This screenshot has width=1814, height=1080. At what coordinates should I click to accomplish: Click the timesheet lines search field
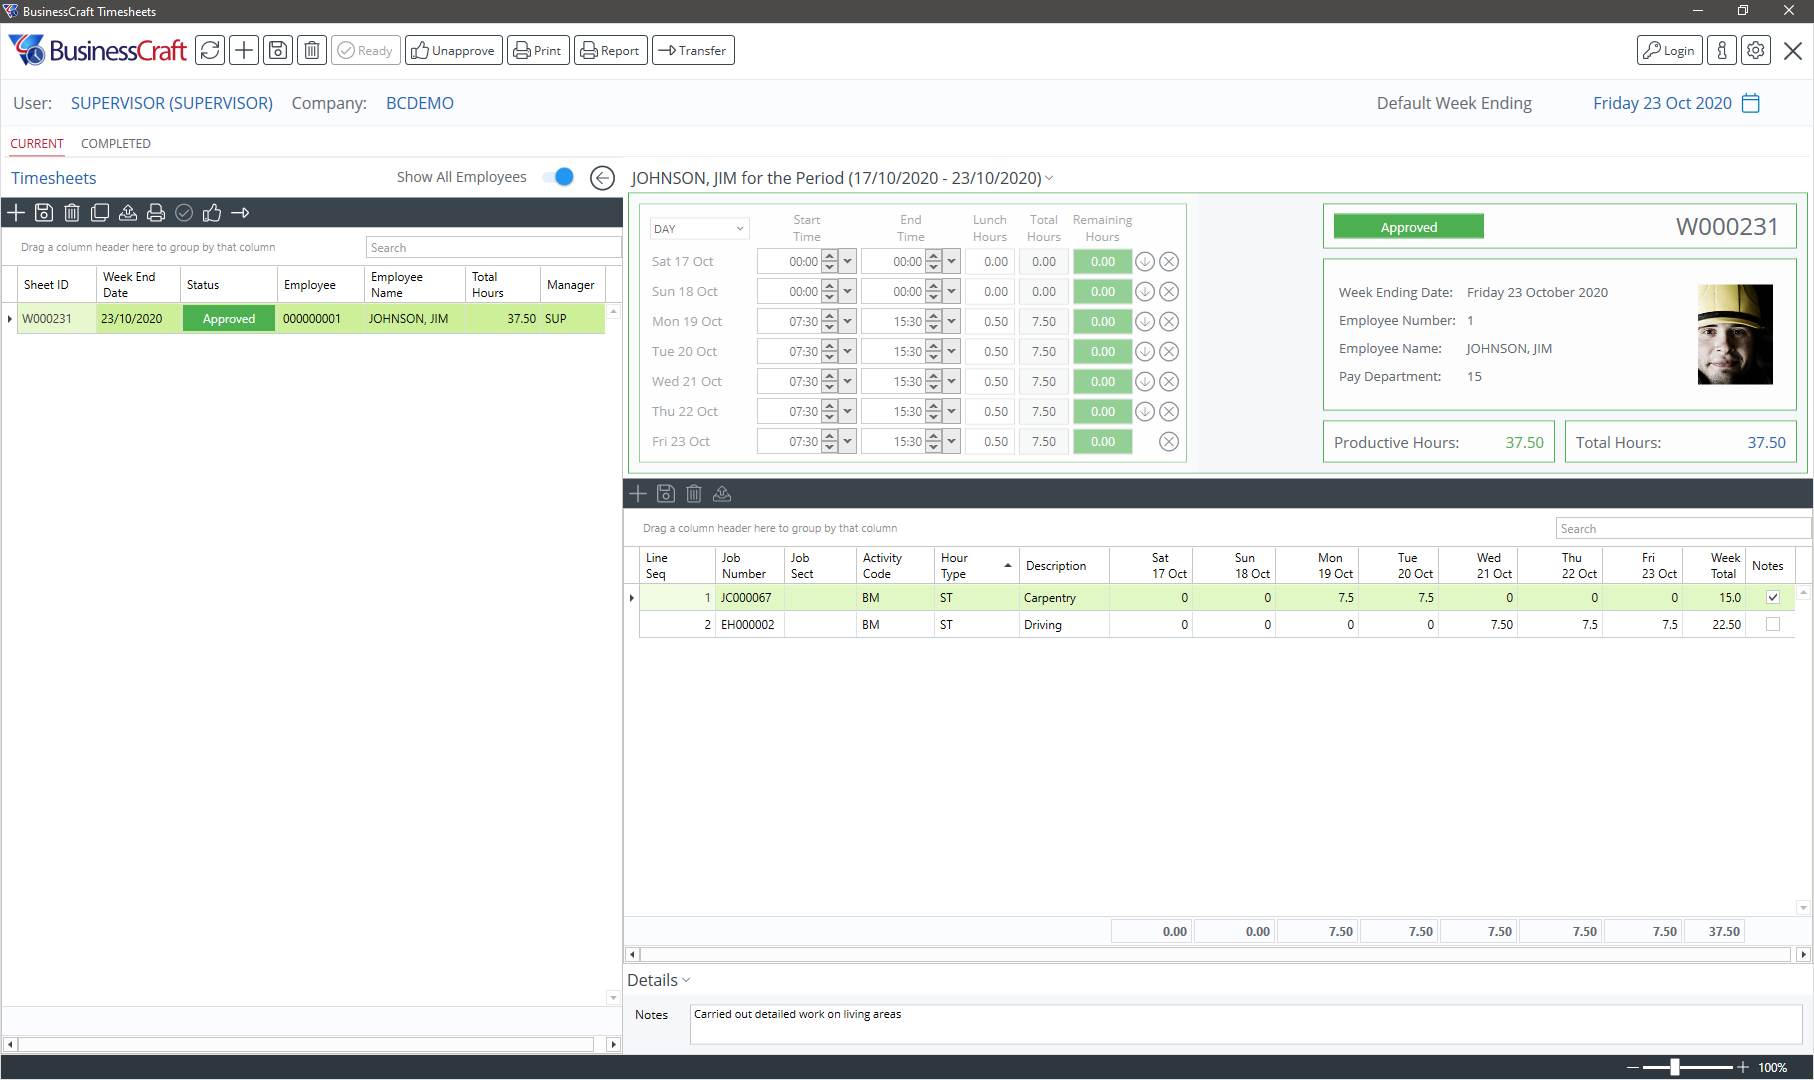click(1683, 528)
